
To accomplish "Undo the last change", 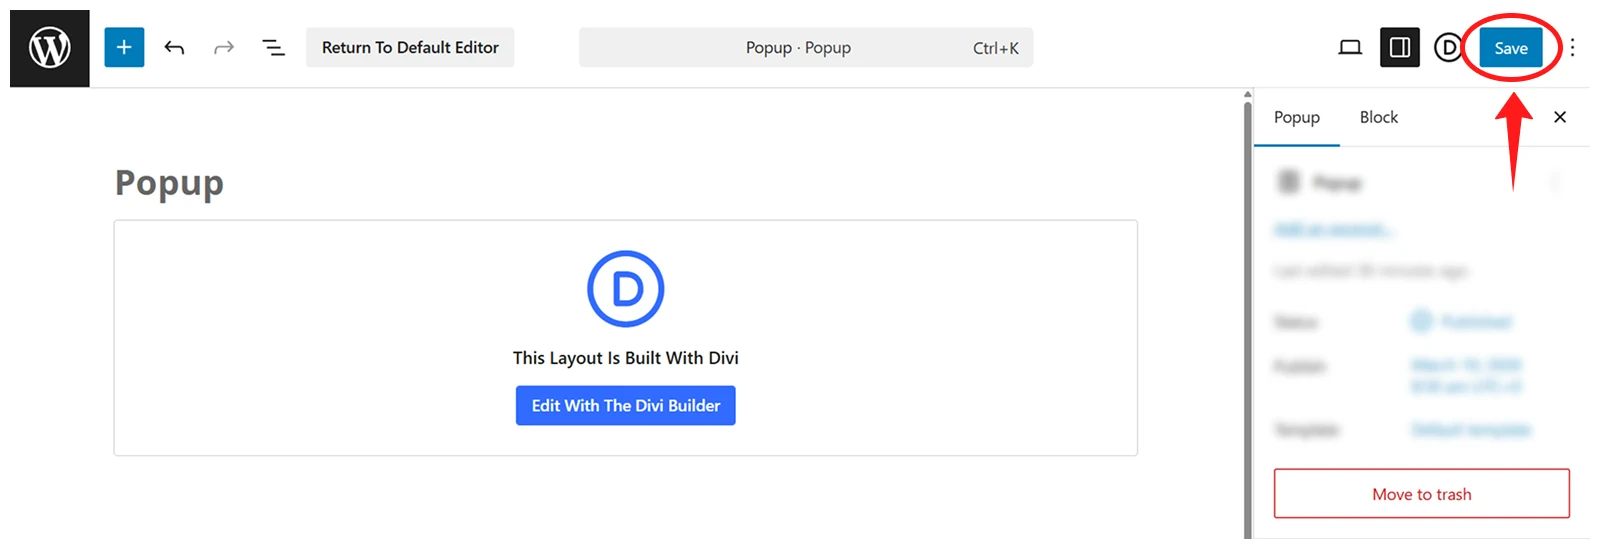I will pos(174,47).
